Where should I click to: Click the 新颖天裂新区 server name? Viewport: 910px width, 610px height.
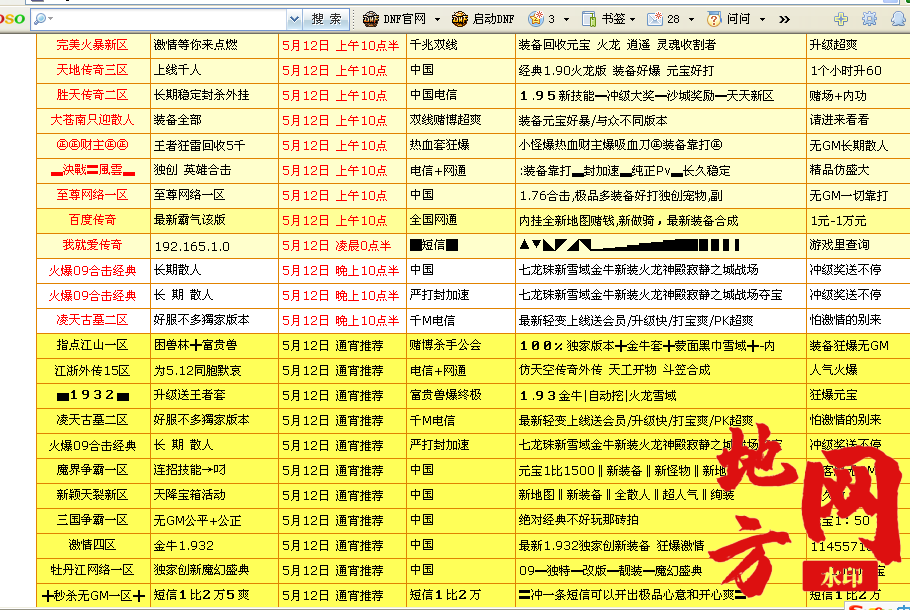(92, 495)
